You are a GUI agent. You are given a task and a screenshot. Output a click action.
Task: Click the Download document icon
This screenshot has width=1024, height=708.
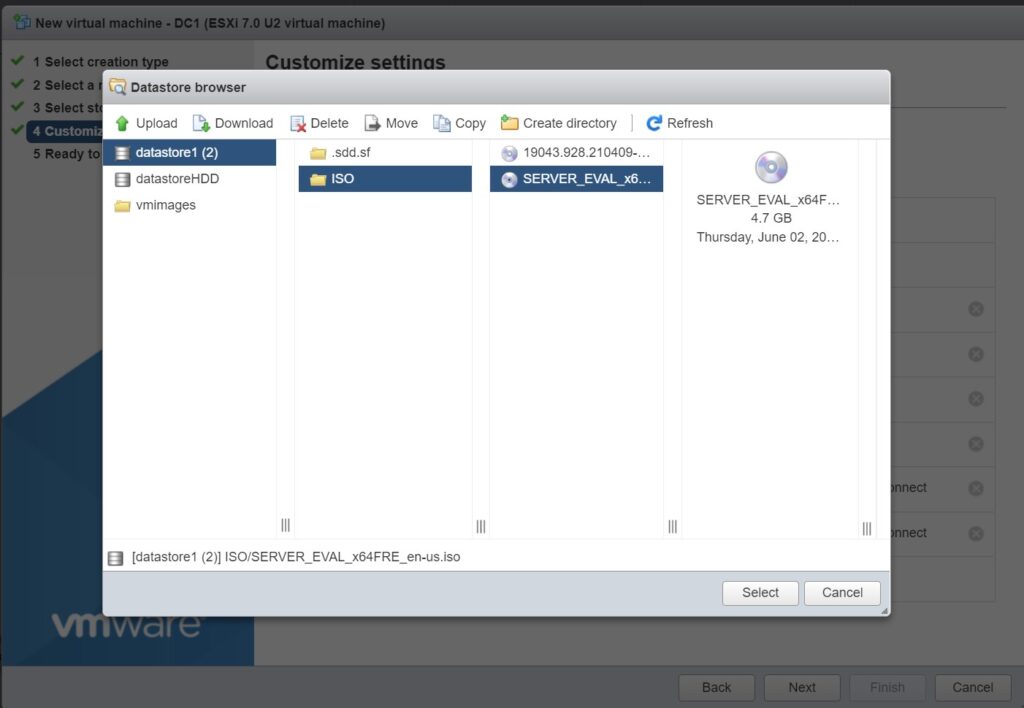click(x=201, y=123)
